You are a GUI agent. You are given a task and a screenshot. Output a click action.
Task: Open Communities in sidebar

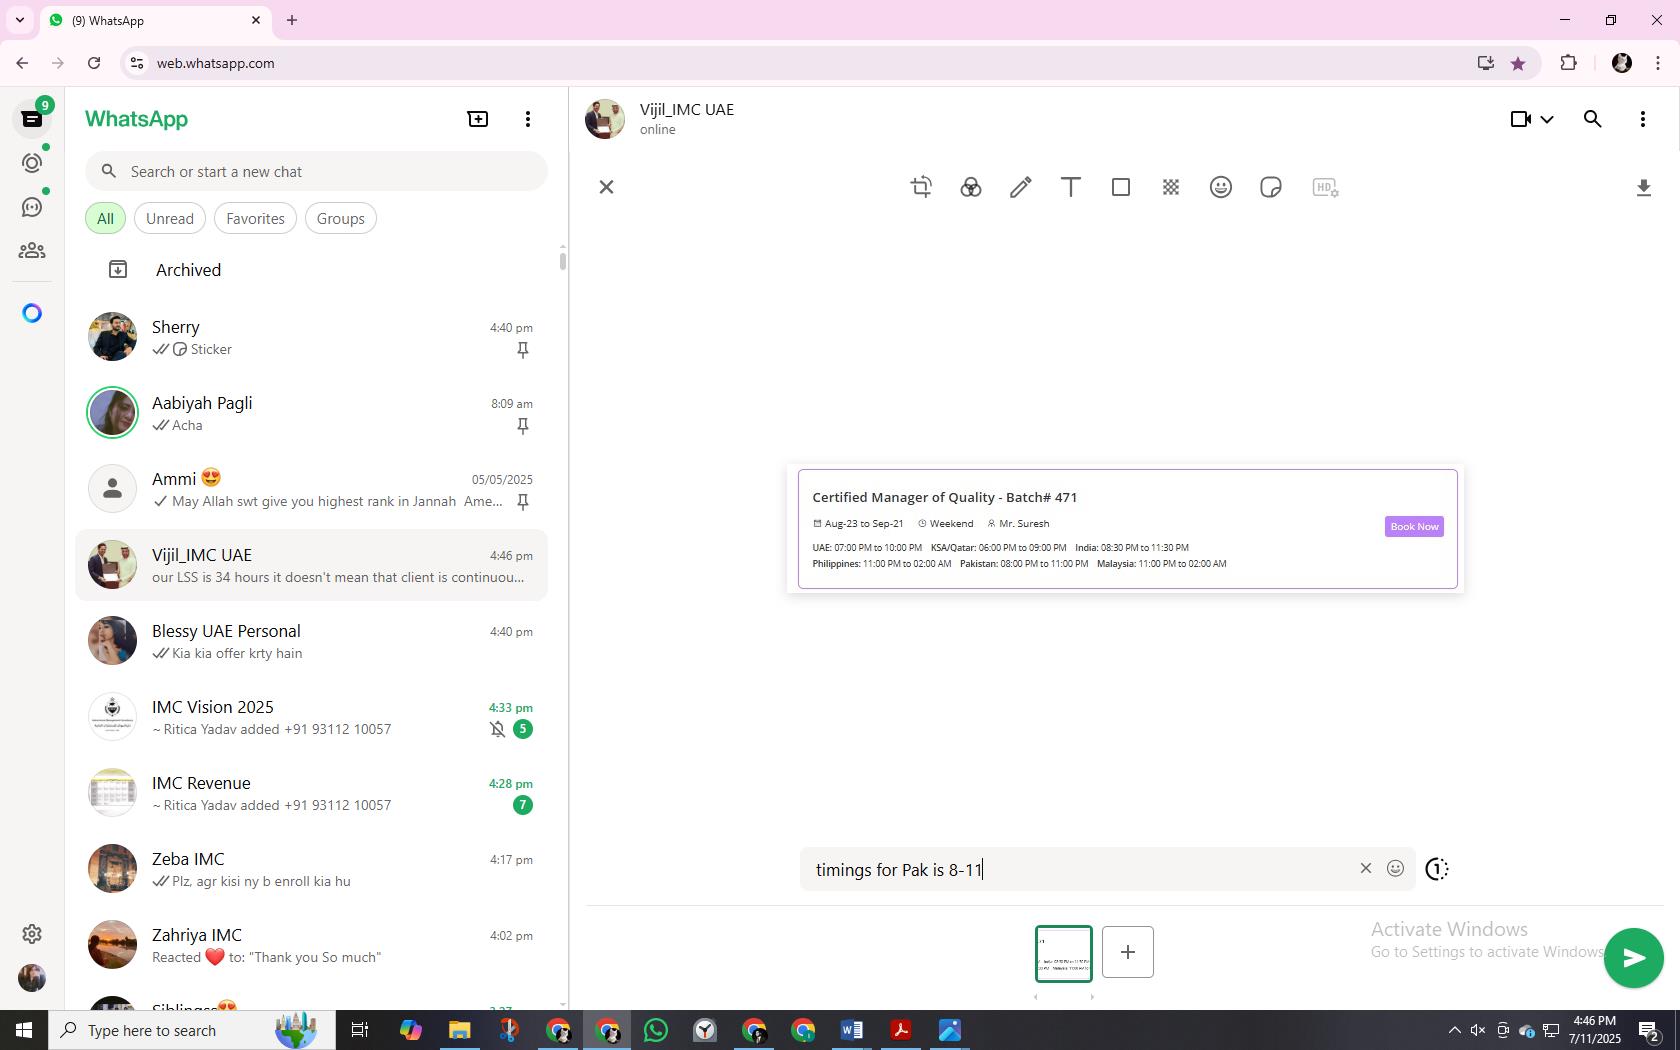coord(32,251)
